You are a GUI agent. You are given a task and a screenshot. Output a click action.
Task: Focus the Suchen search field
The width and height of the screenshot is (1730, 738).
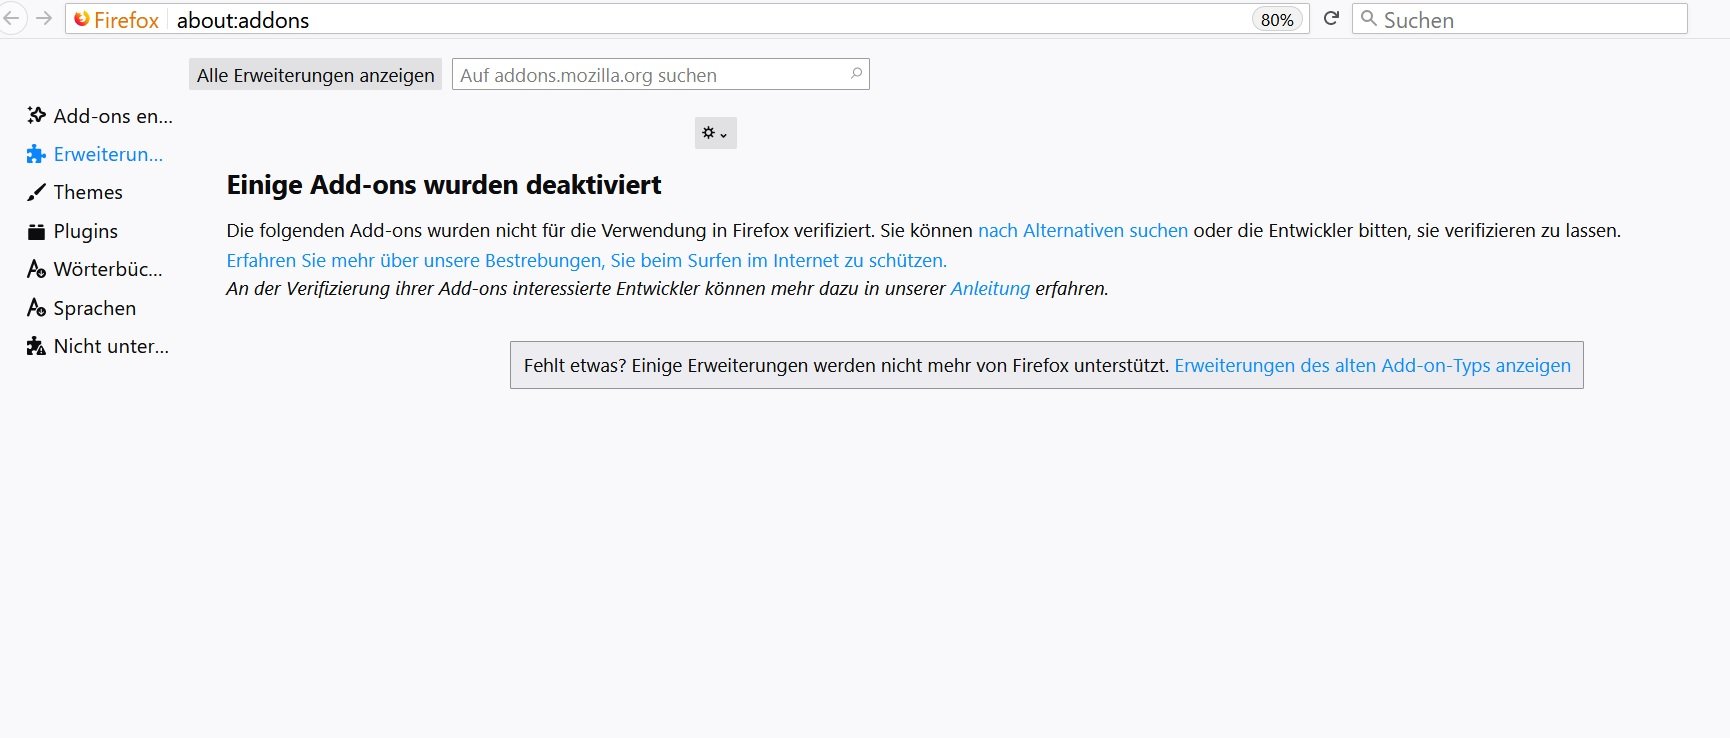[1519, 19]
